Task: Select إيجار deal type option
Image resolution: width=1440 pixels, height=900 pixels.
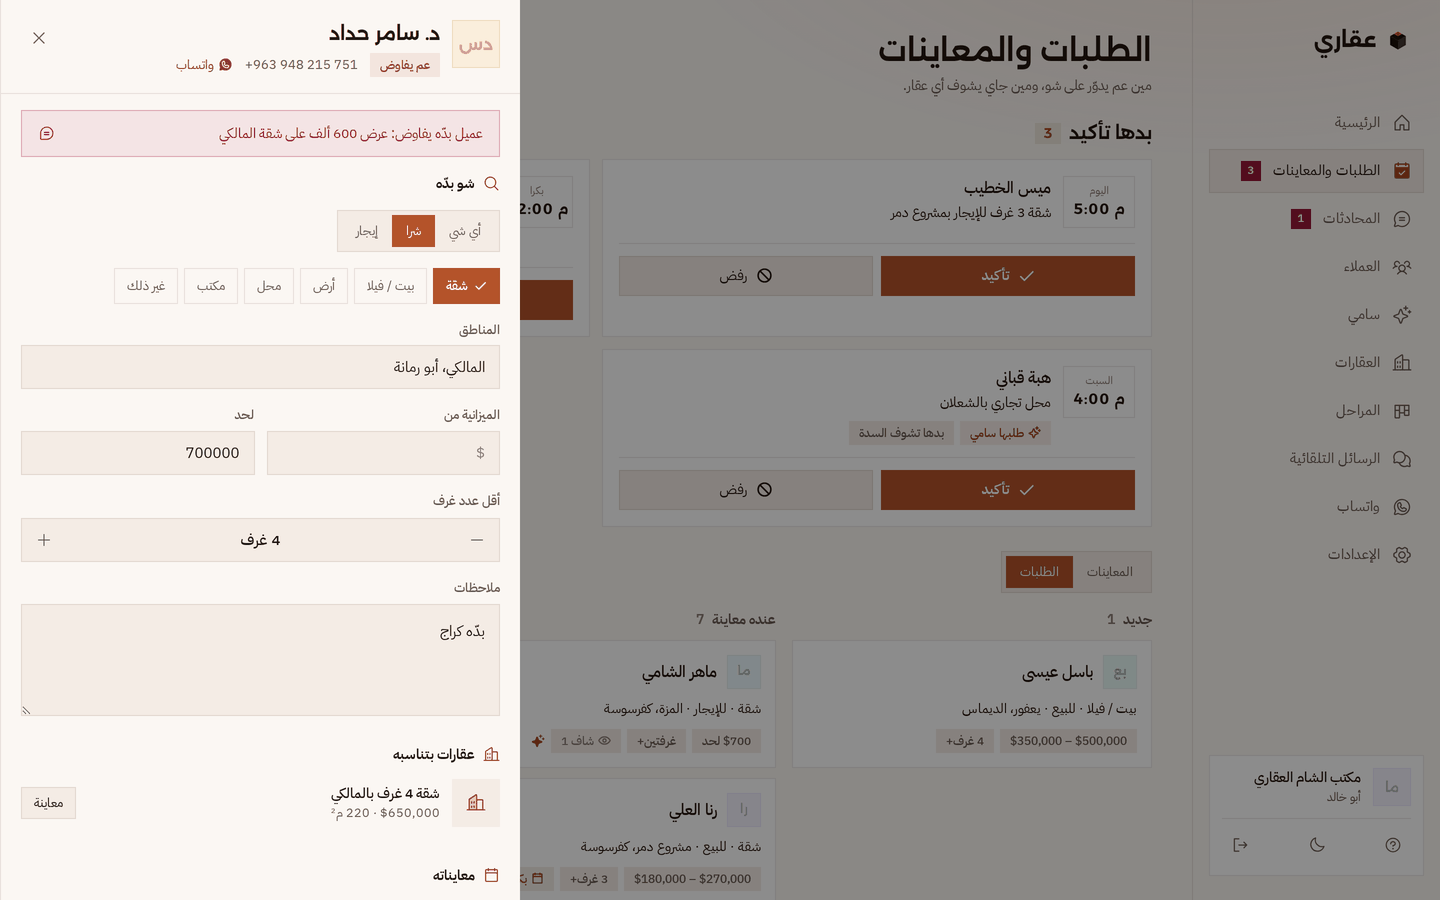Action: click(367, 231)
